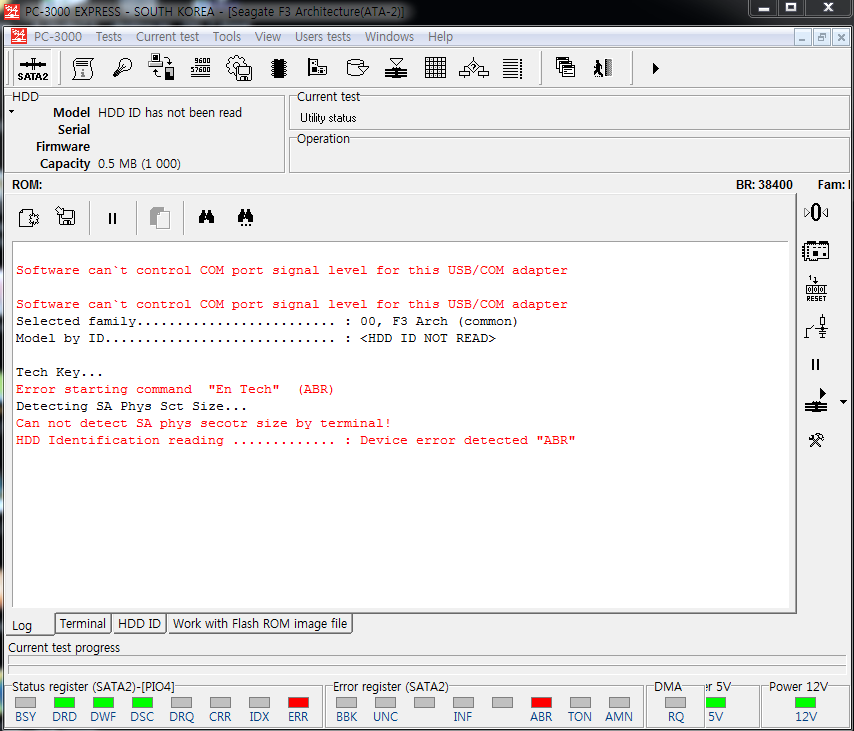Click the DMA RQ indicator
This screenshot has height=731, width=854.
click(675, 703)
